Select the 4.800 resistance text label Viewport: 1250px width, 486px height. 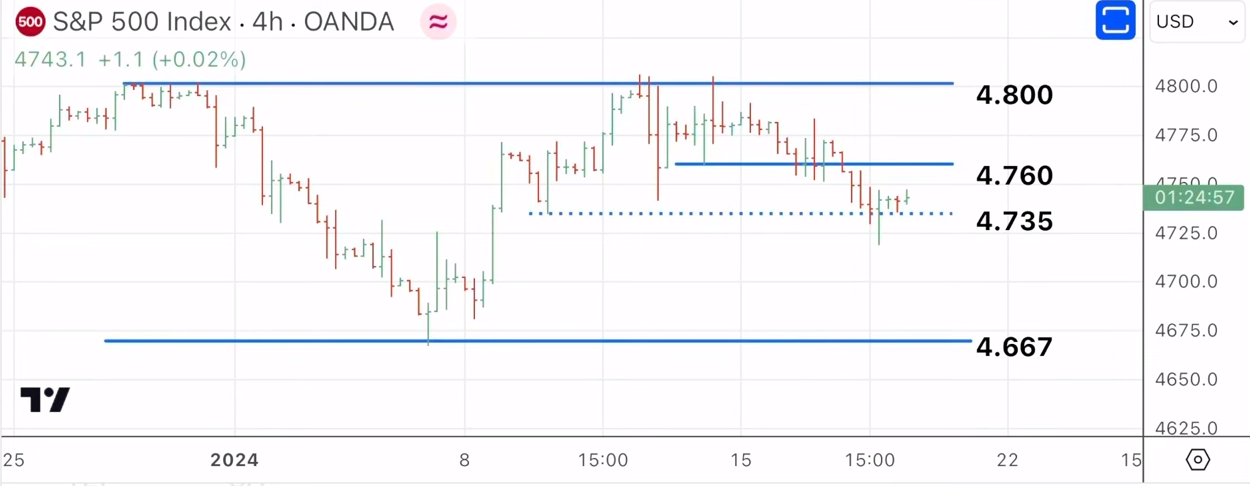click(x=1014, y=95)
